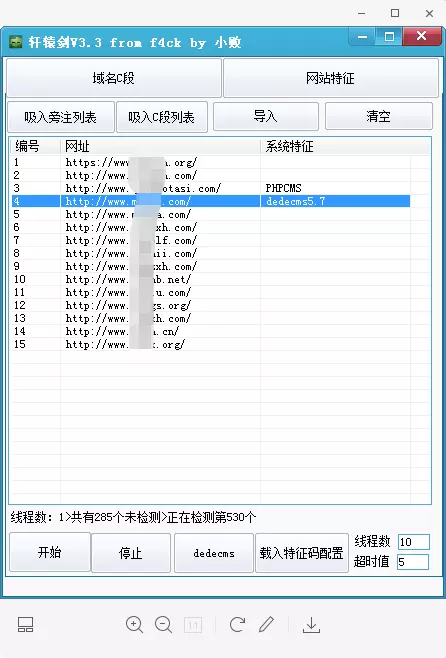Select row 14 URL ending .cn
This screenshot has height=658, width=446.
coord(123,332)
